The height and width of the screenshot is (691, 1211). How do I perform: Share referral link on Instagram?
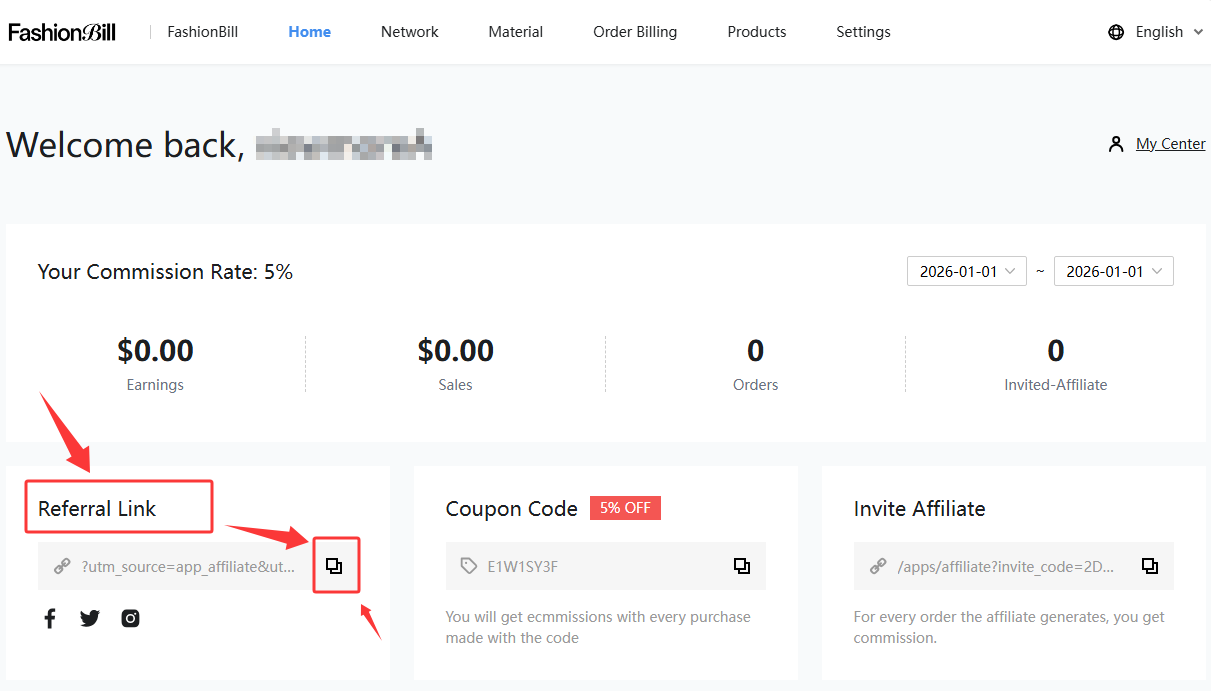tap(130, 618)
